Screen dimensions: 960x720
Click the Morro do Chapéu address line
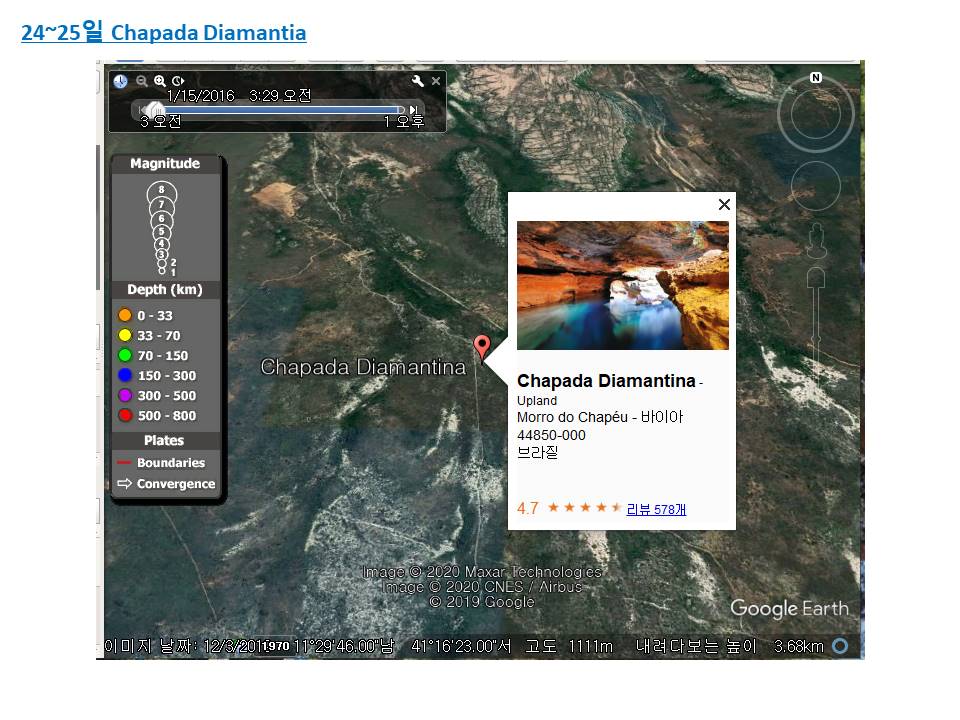600,417
